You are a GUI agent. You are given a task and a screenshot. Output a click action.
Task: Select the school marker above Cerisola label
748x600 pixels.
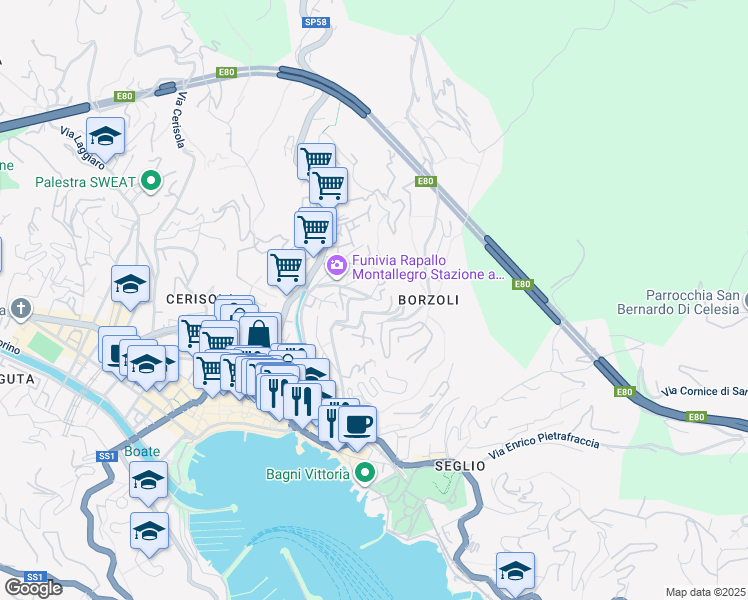130,285
